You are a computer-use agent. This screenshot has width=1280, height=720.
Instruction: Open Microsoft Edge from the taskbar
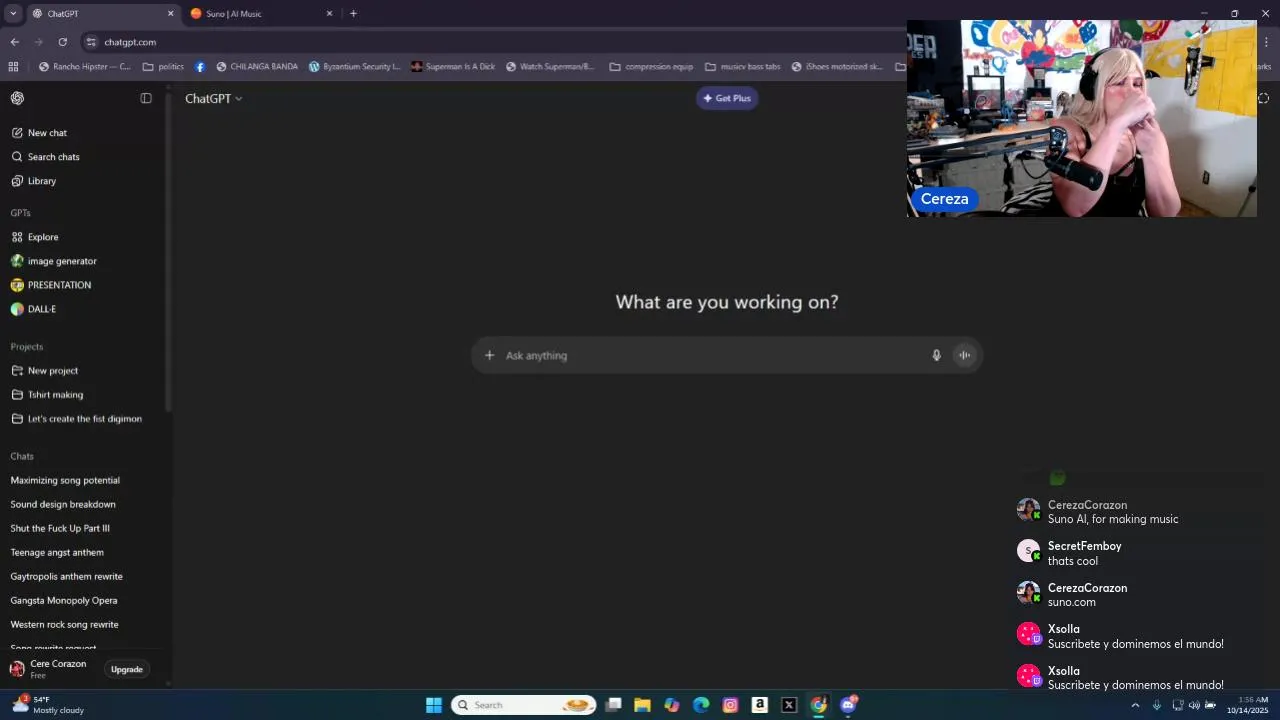701,705
